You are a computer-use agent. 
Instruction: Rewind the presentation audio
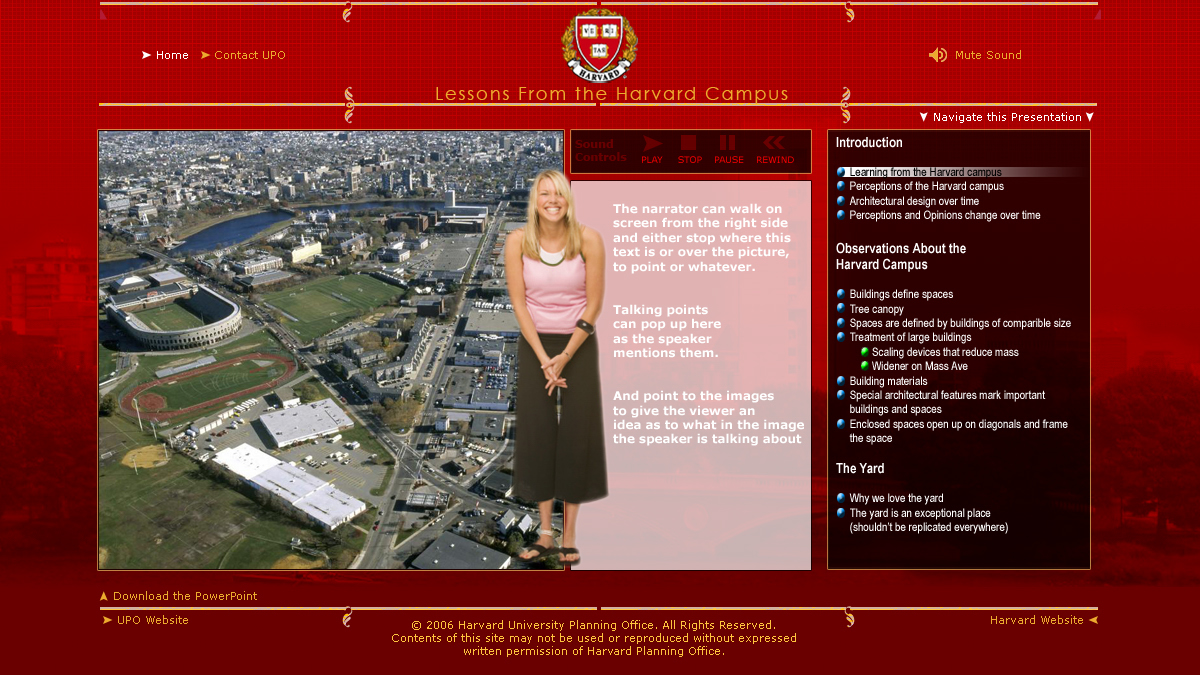(x=774, y=150)
